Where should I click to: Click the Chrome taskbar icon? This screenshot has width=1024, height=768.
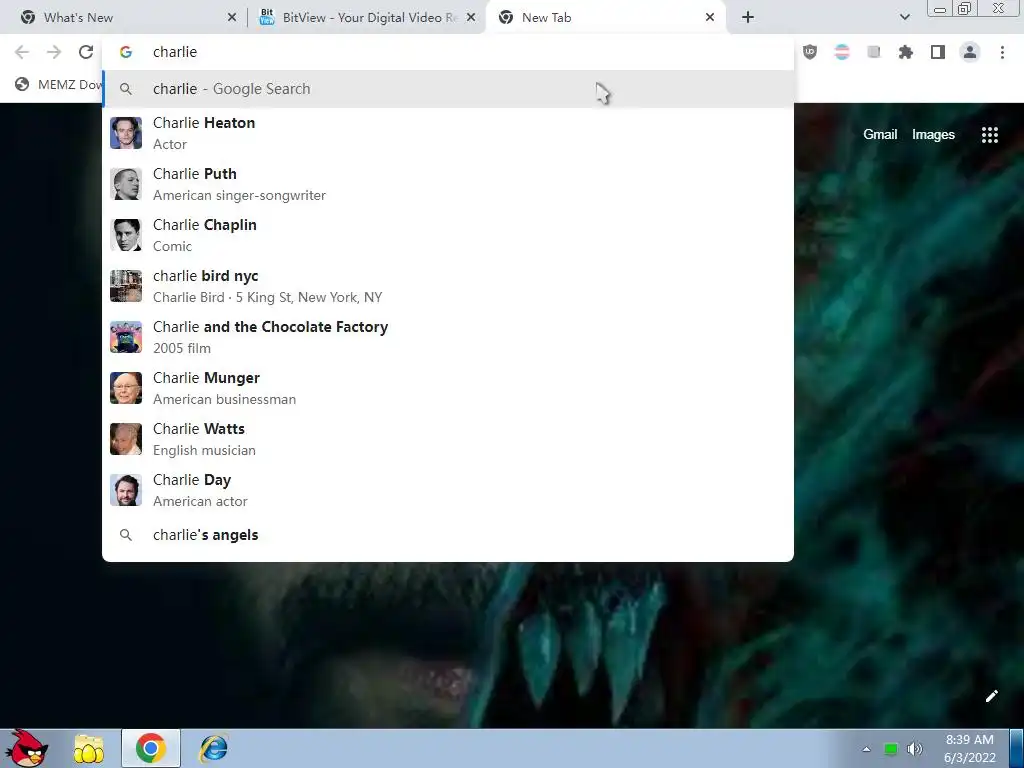(x=151, y=748)
